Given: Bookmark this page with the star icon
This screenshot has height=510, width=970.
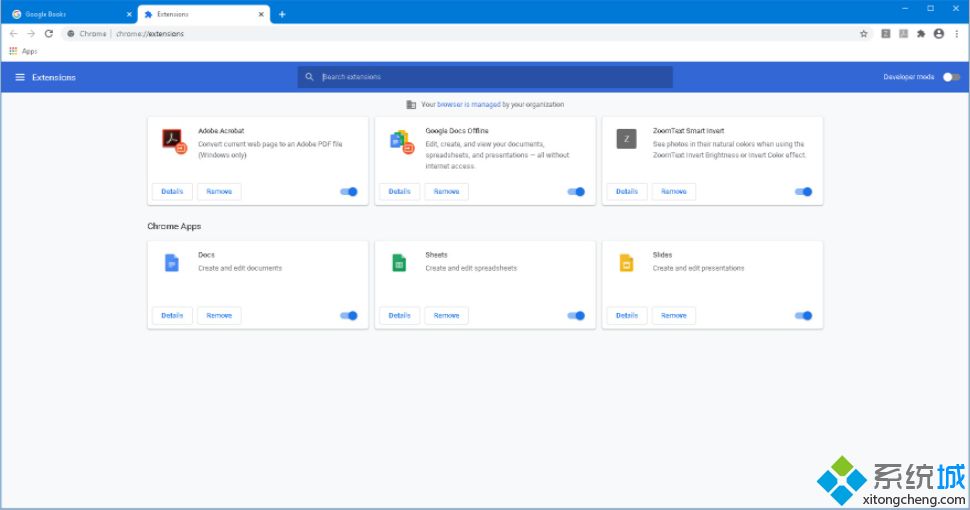Looking at the screenshot, I should click(864, 34).
